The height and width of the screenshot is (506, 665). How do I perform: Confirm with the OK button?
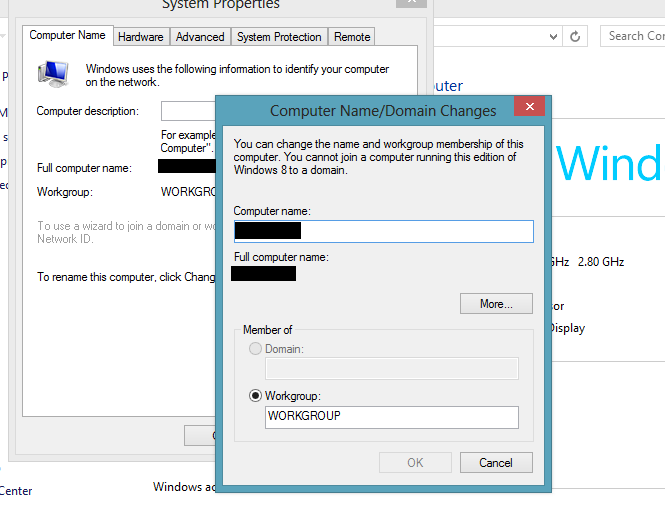[415, 462]
